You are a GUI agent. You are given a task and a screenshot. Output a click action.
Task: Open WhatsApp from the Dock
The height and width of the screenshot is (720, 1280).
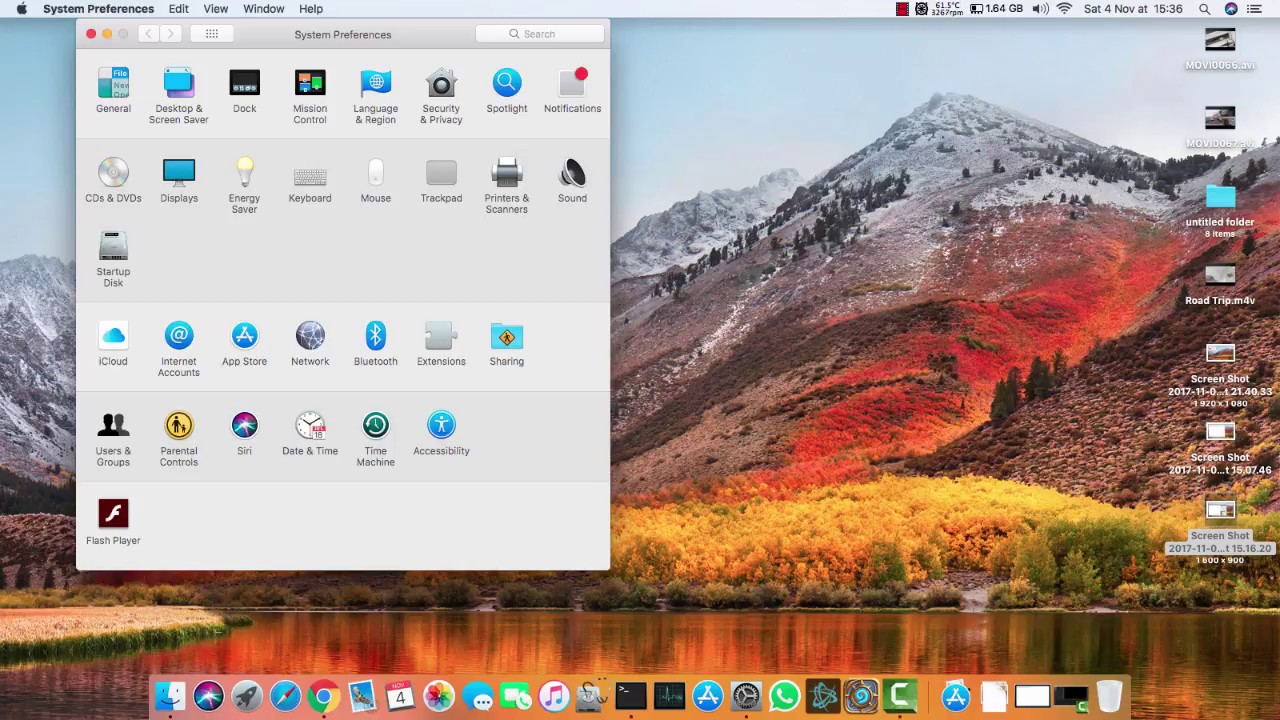tap(785, 696)
